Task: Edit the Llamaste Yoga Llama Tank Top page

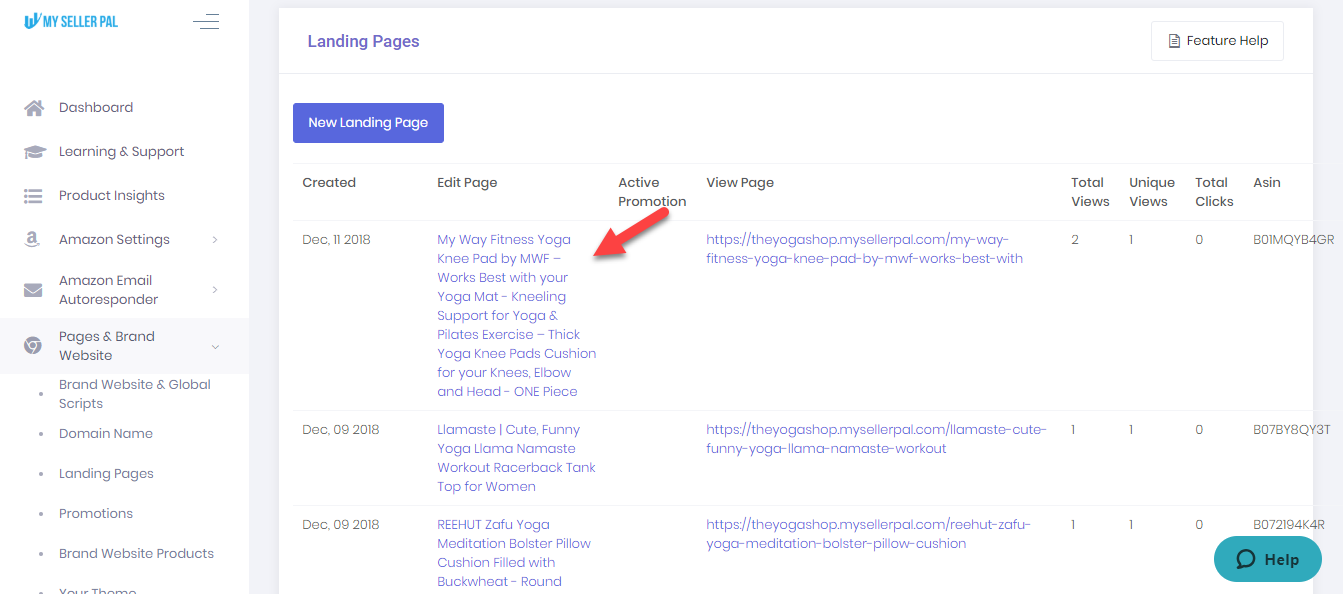Action: tap(516, 458)
